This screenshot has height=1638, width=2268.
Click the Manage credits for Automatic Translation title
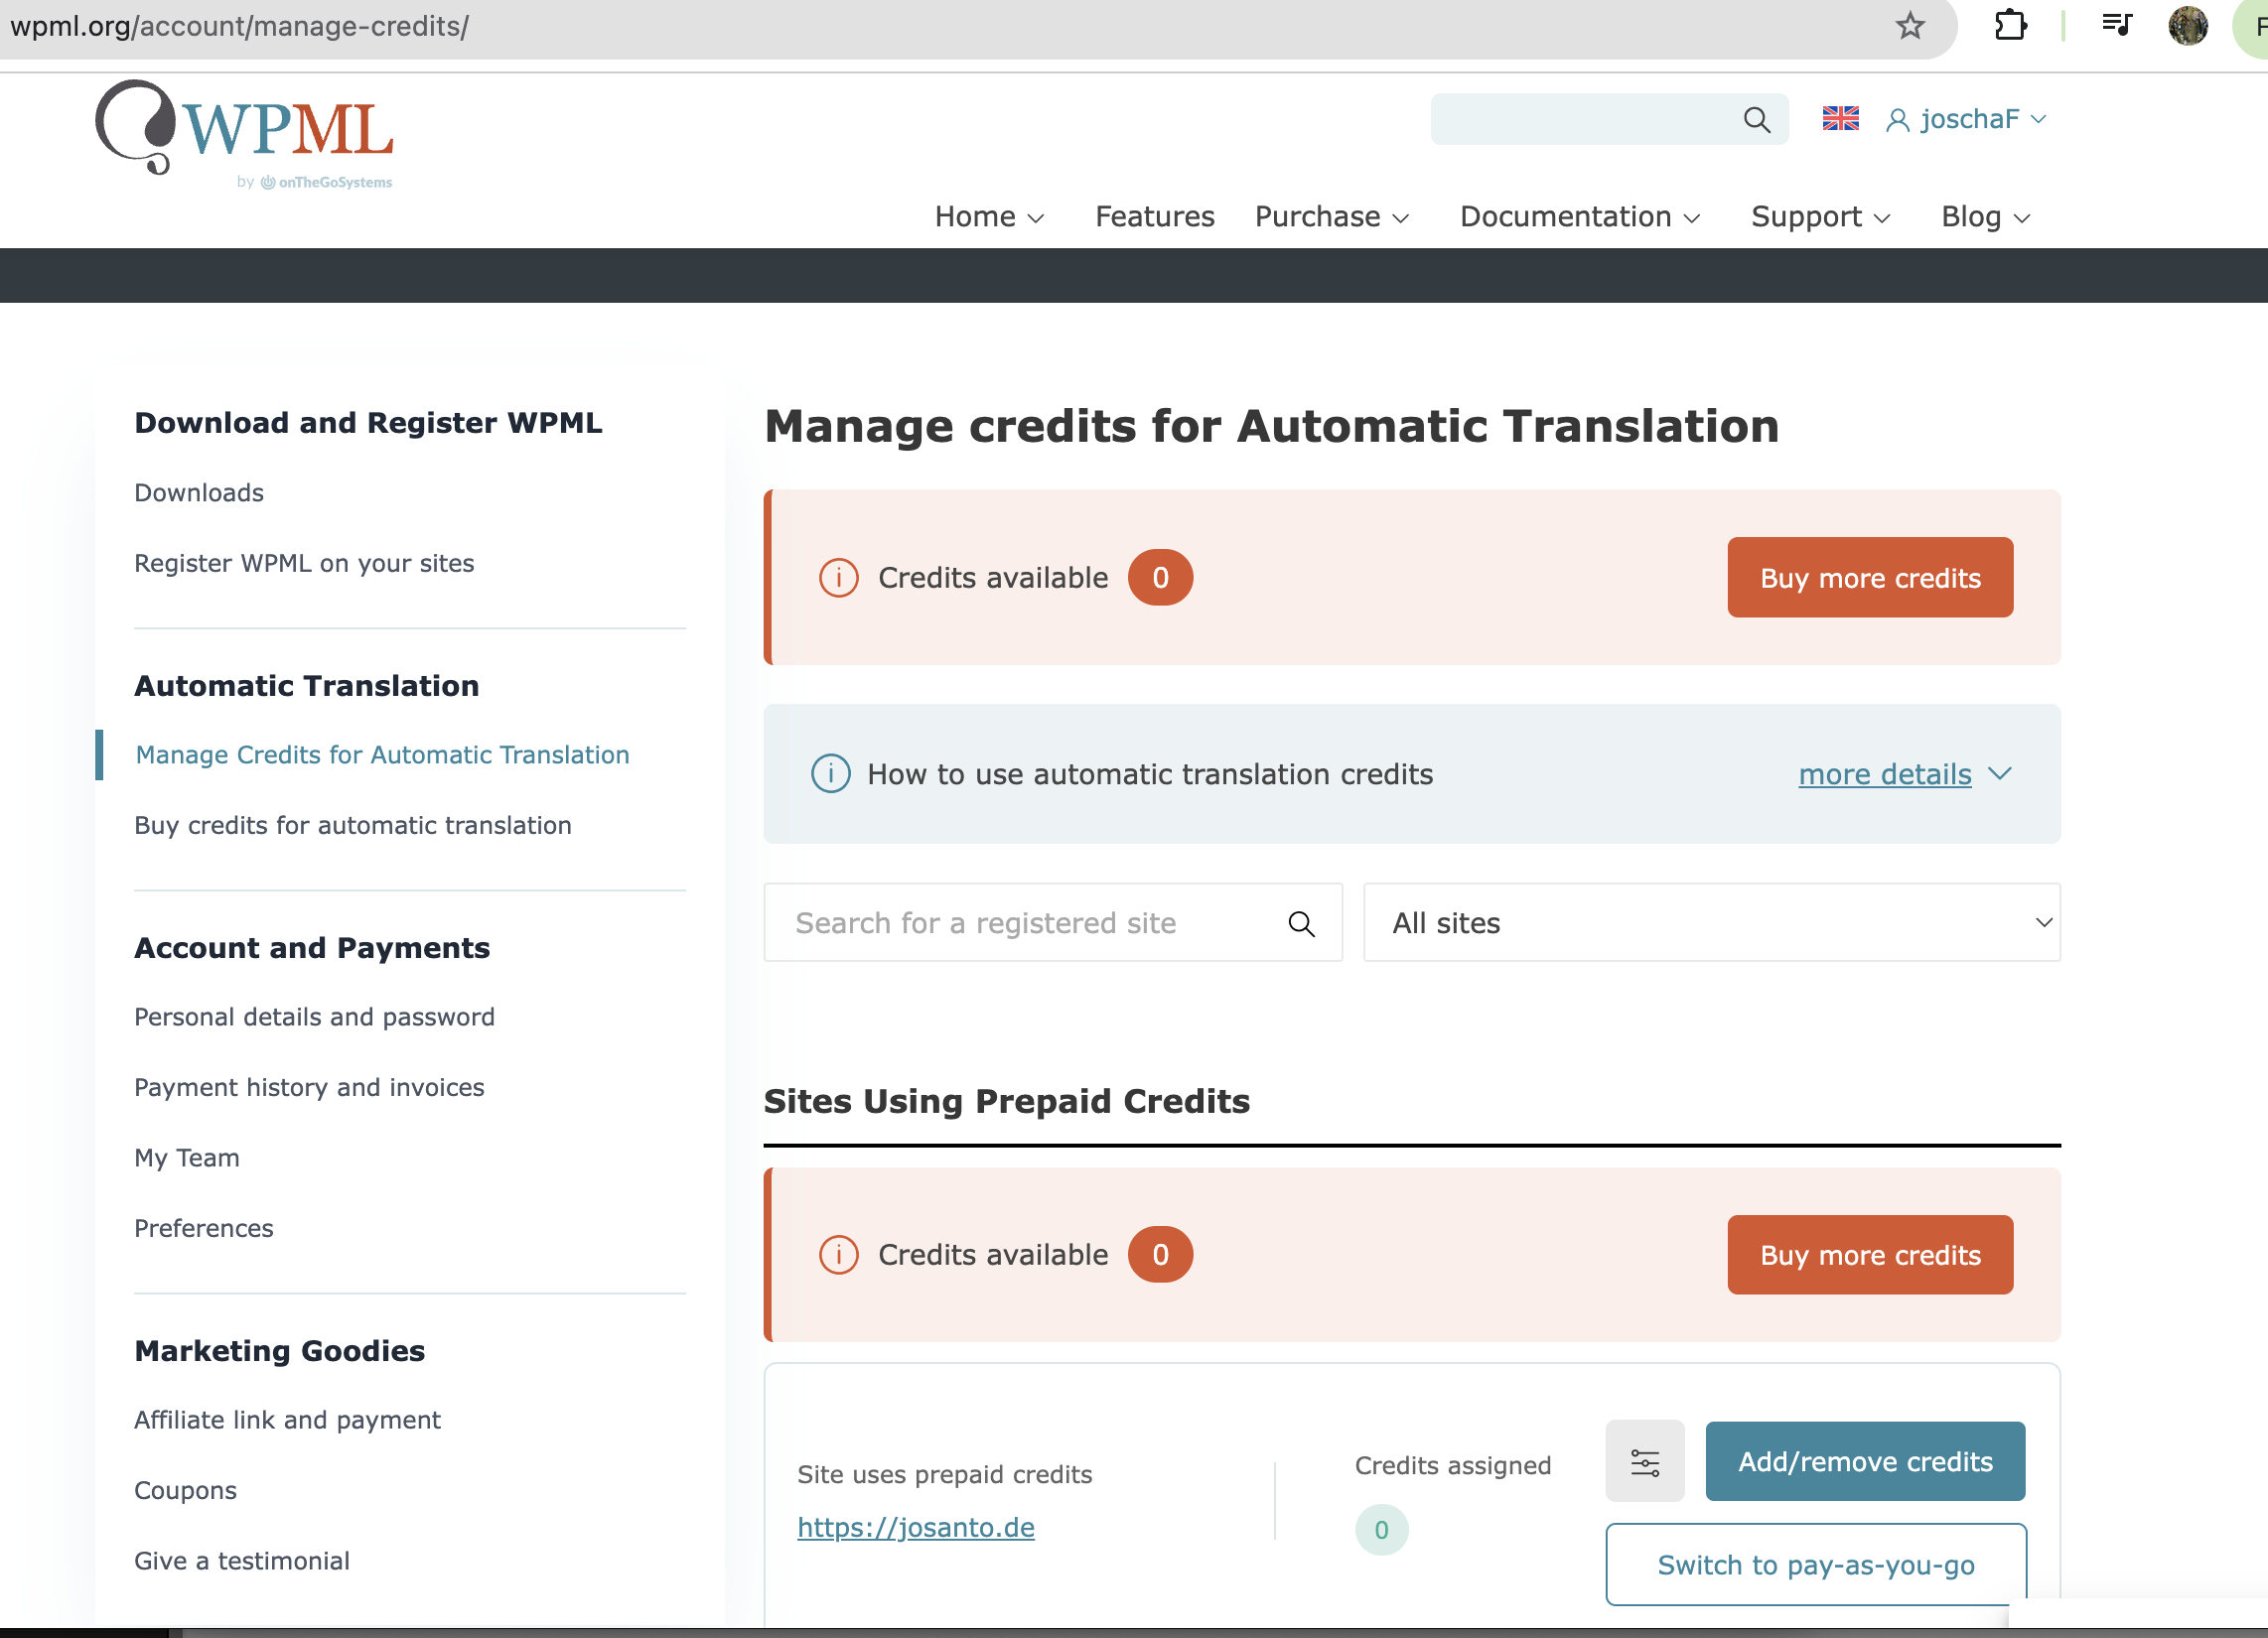coord(1271,427)
